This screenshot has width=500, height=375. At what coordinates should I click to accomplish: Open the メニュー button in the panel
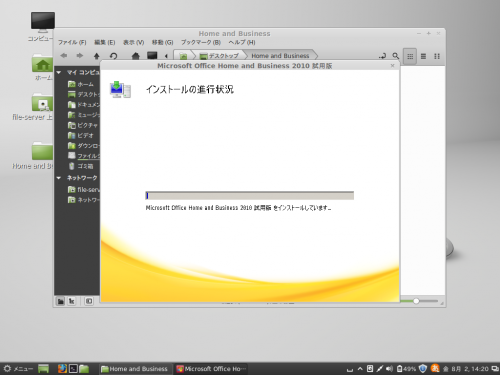18,368
